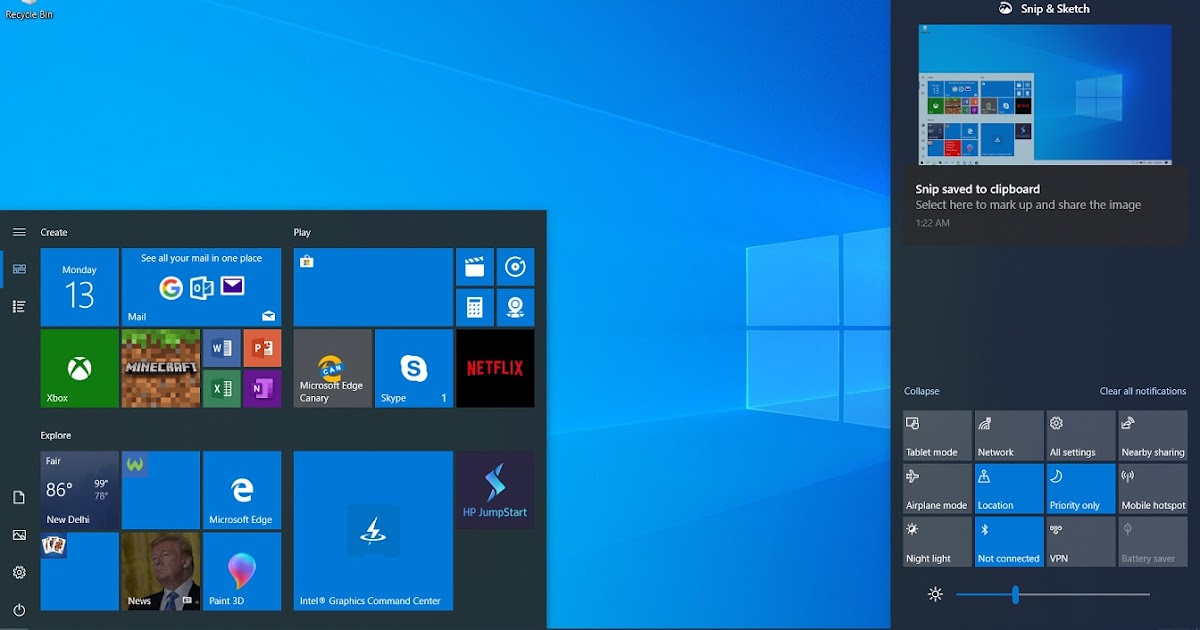
Task: Open the Xbox tile
Action: 79,368
